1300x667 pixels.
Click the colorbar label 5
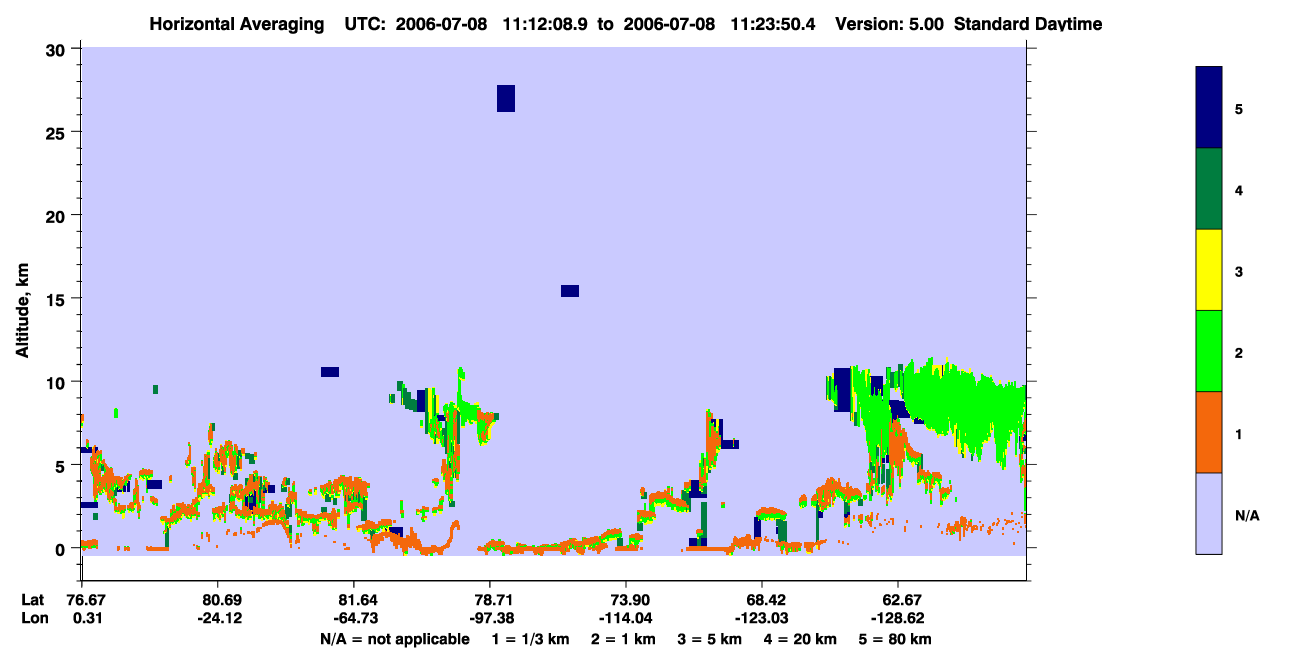click(1239, 108)
